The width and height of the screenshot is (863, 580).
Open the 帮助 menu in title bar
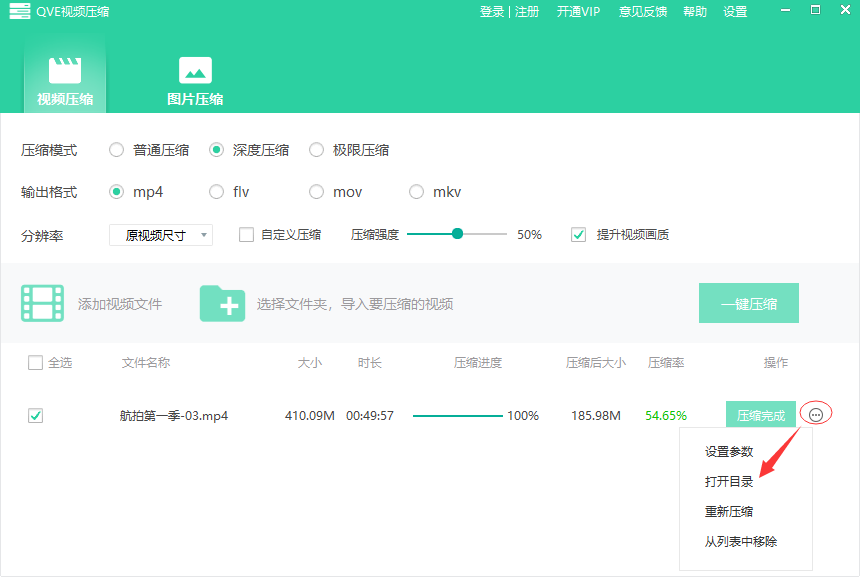(x=695, y=12)
